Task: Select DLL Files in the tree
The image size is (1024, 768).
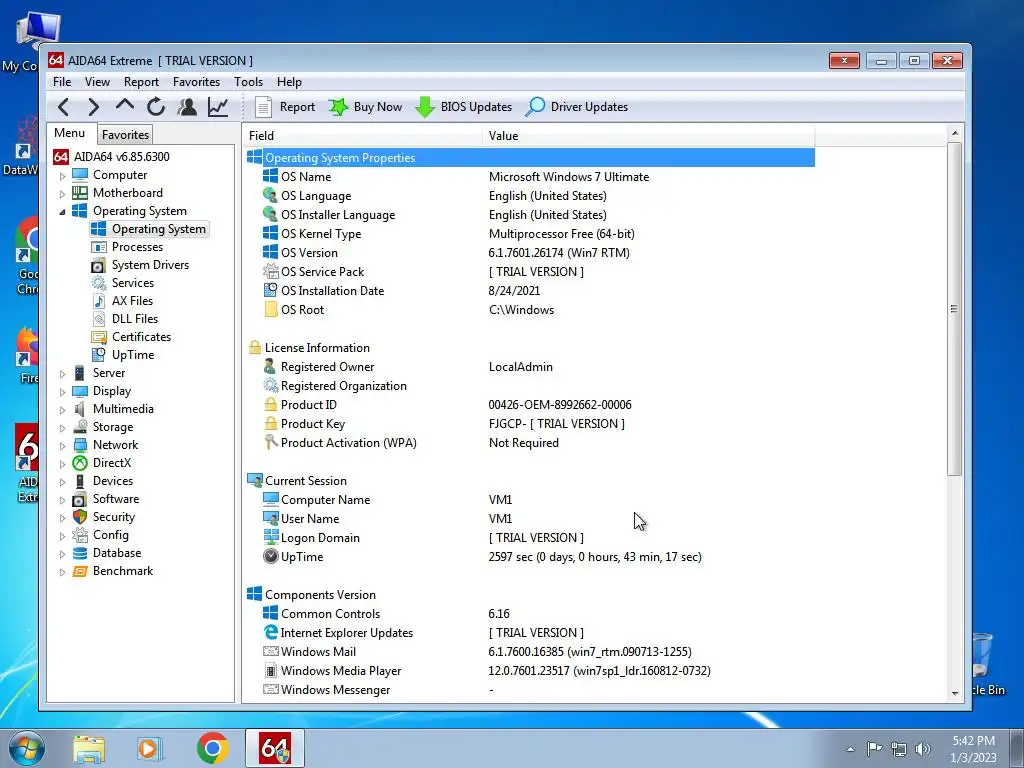Action: pos(135,319)
